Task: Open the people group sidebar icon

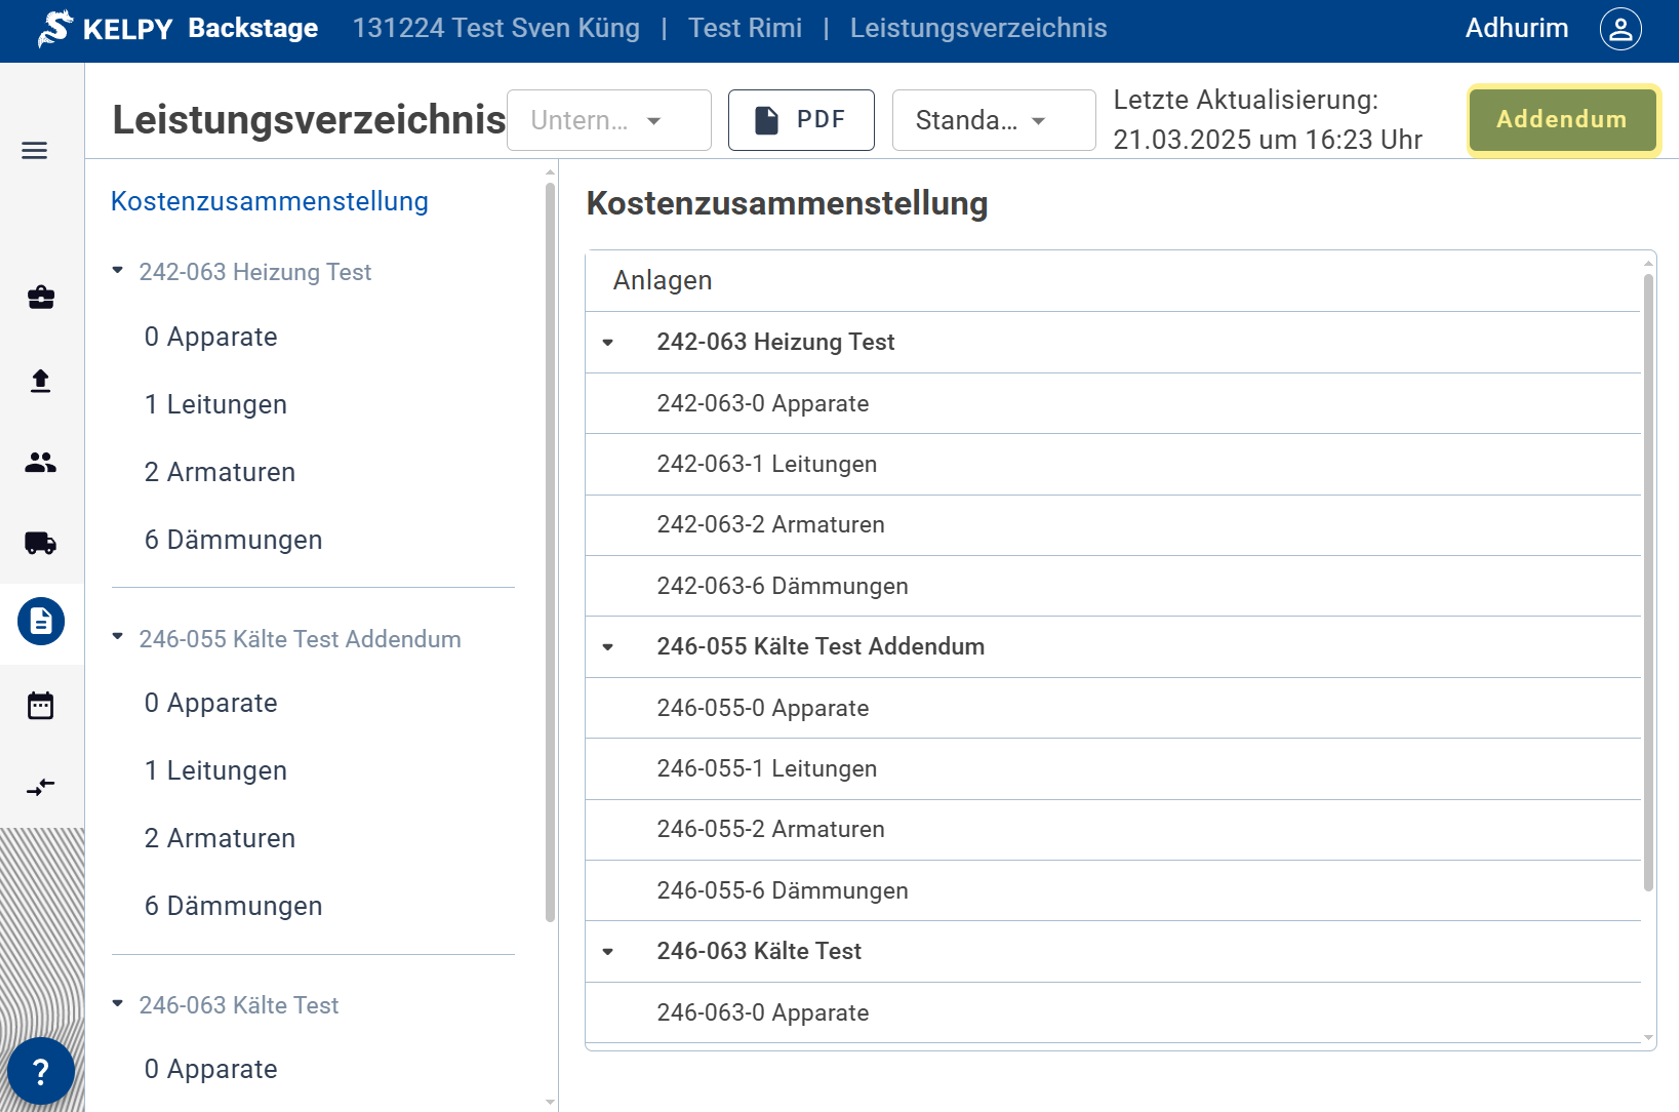Action: [x=41, y=462]
